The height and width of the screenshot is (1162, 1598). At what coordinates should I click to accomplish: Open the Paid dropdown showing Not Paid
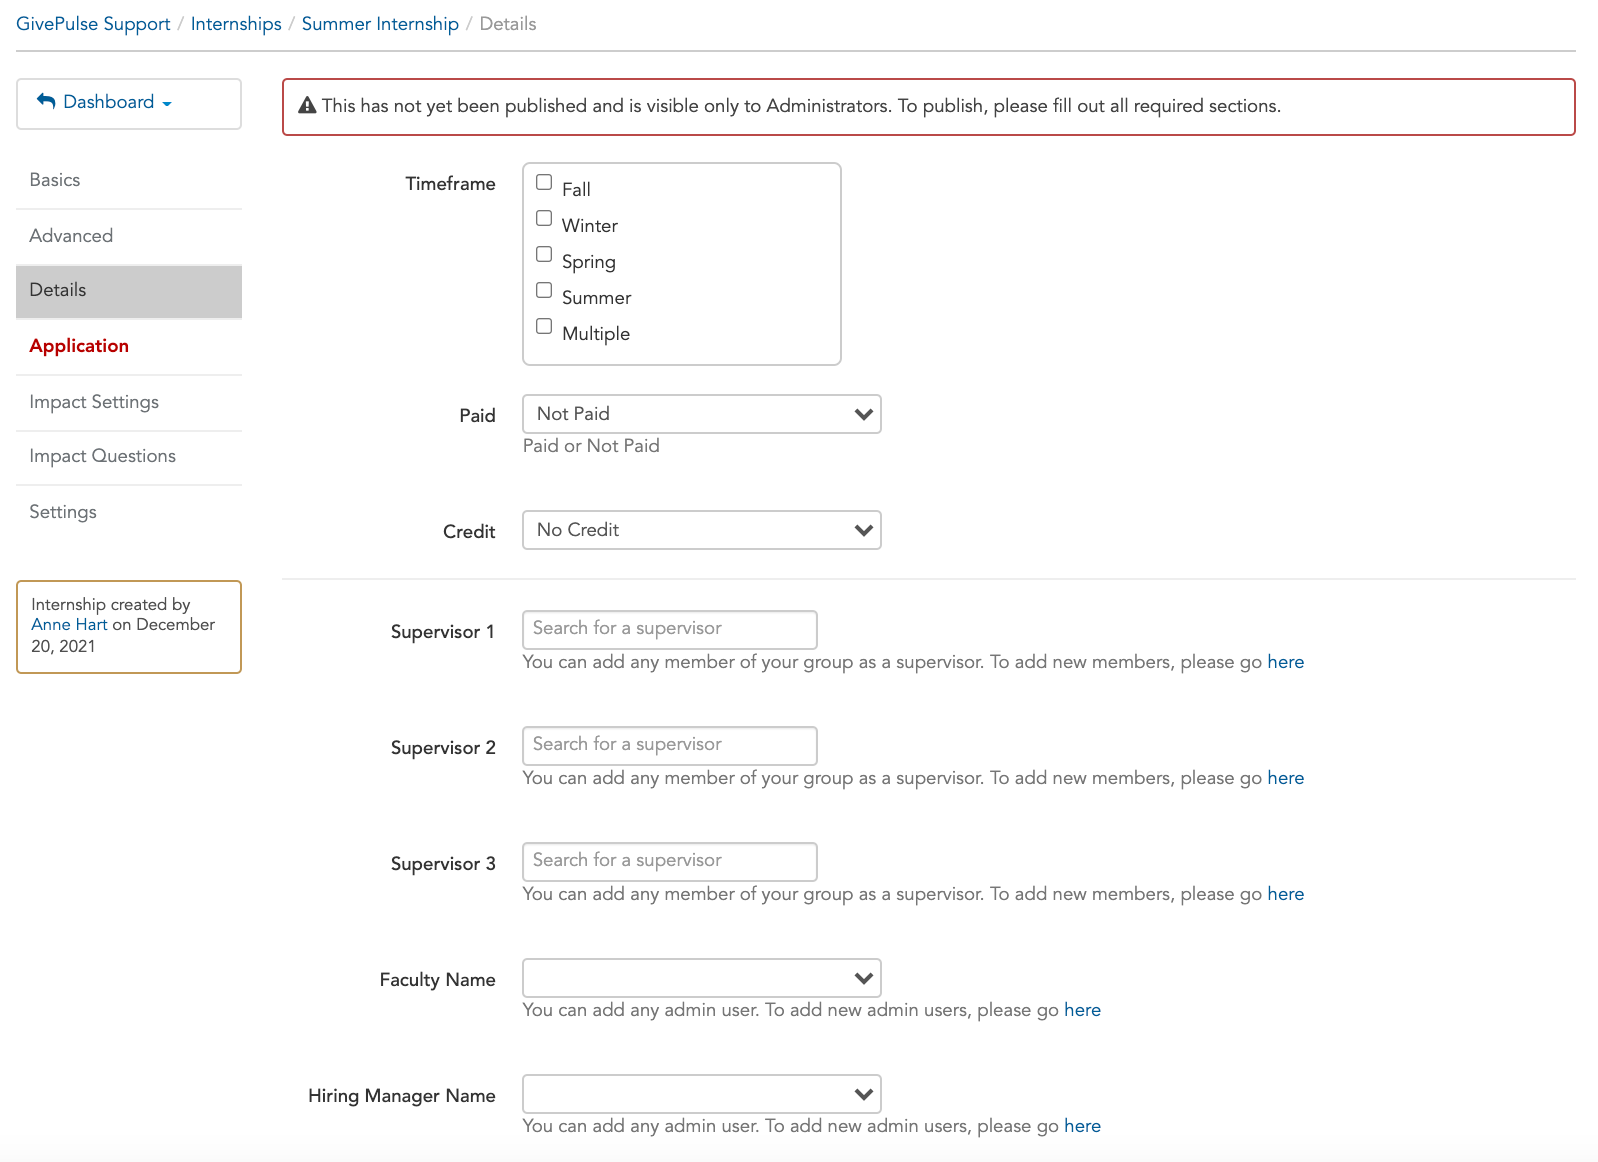[702, 414]
